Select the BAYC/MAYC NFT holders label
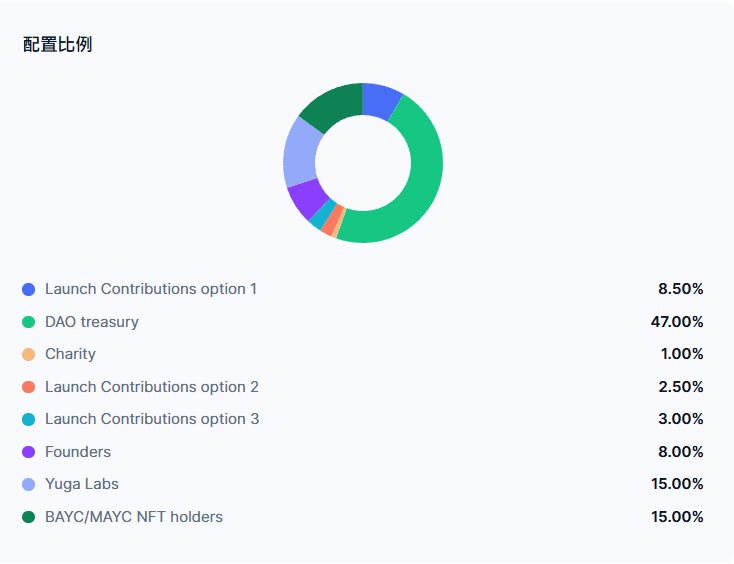This screenshot has width=734, height=564. (134, 517)
